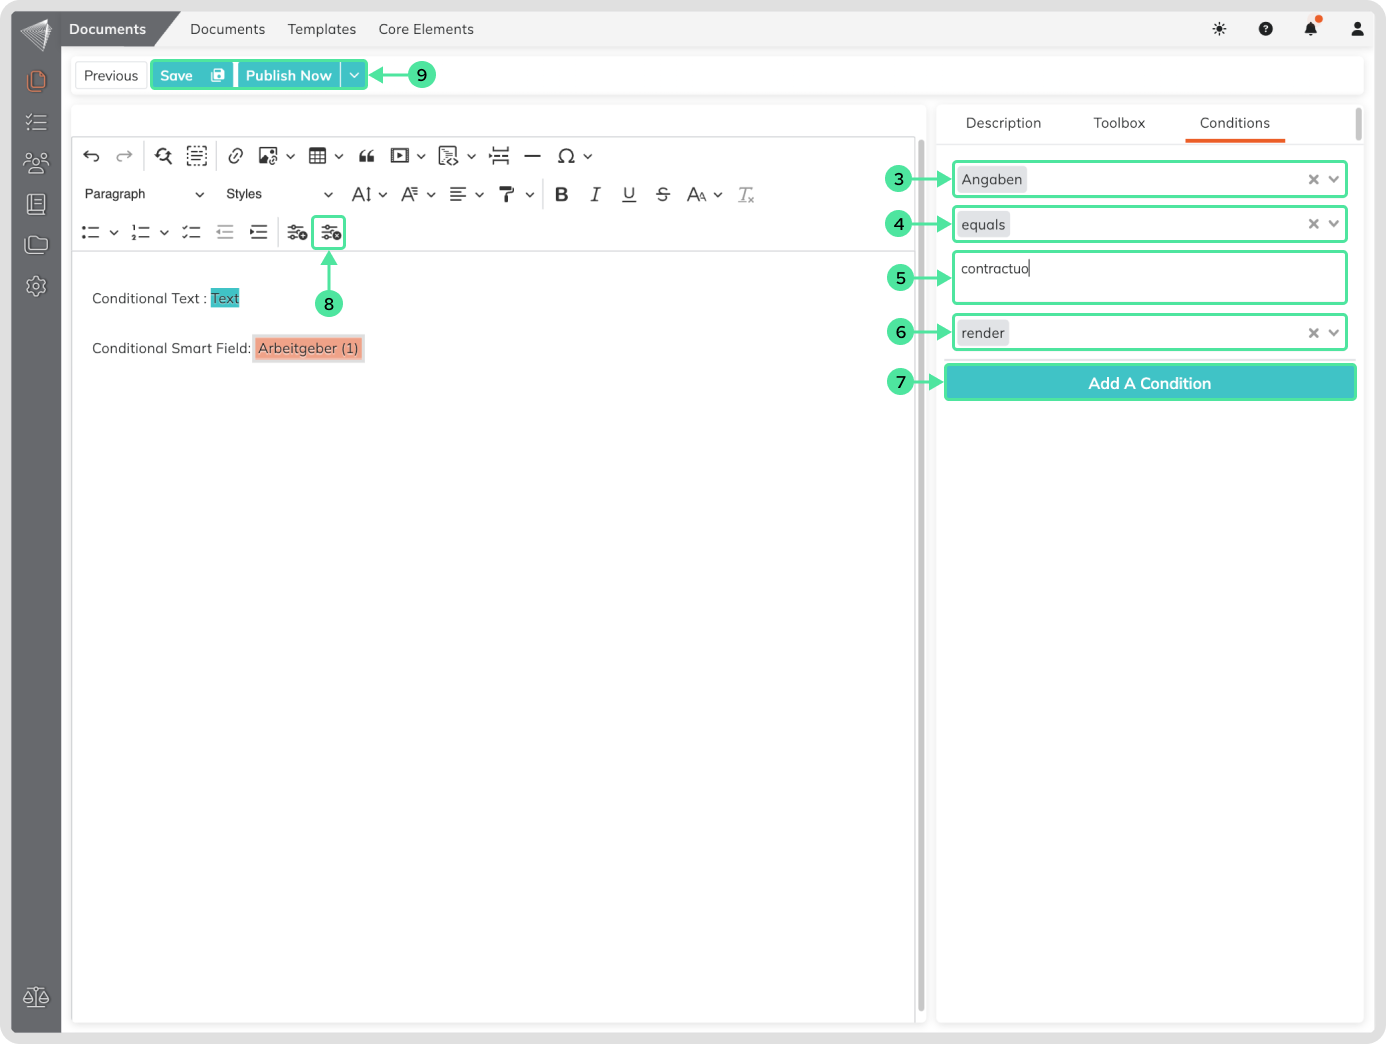Screen dimensions: 1386x1044
Task: Open the help question mark icon
Action: [x=1265, y=29]
